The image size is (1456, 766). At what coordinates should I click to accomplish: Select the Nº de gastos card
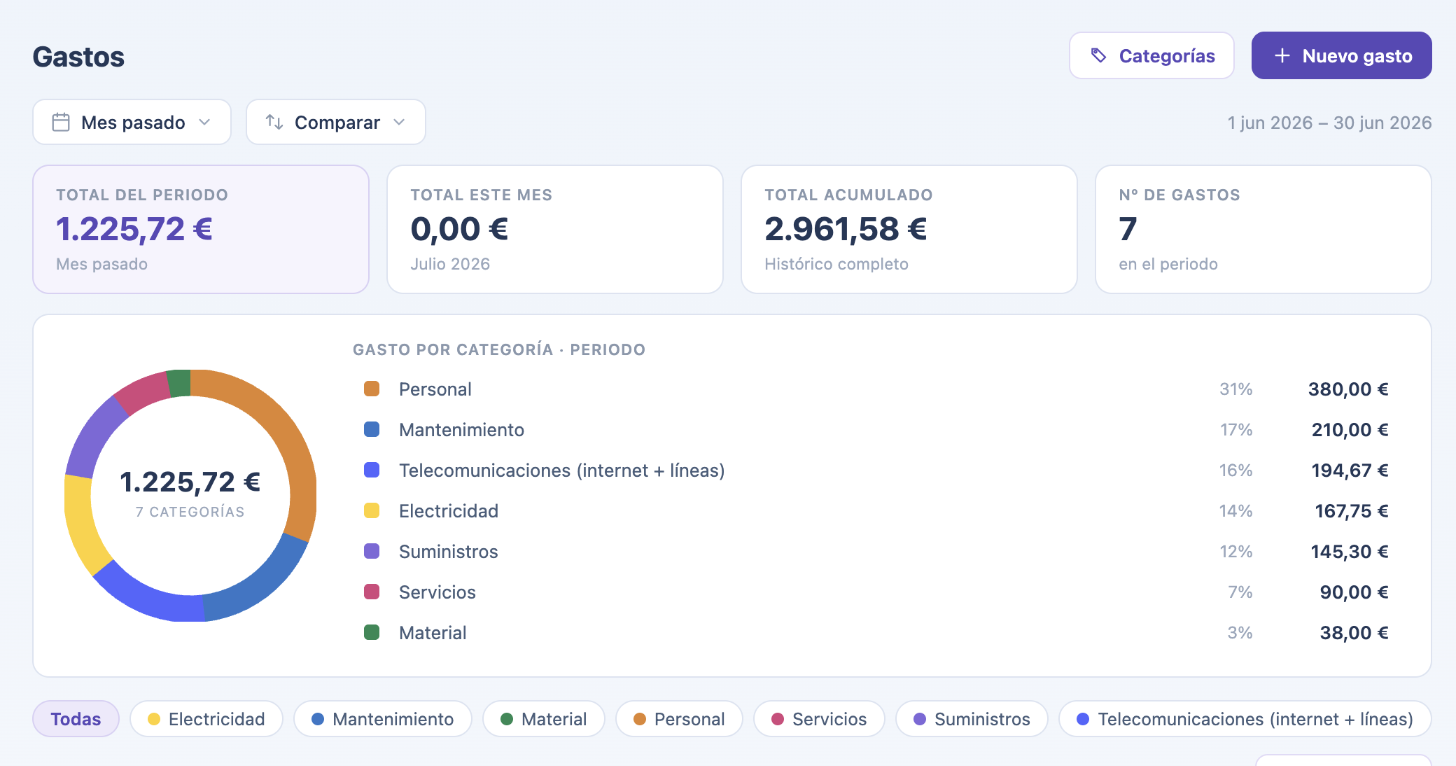coord(1263,229)
